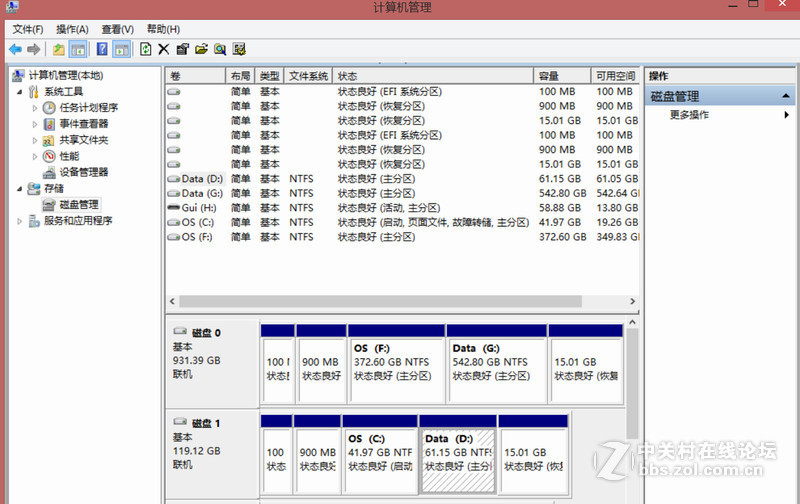Screen dimensions: 800x504
Task: Toggle the show/hide console tree button
Action: coord(78,49)
